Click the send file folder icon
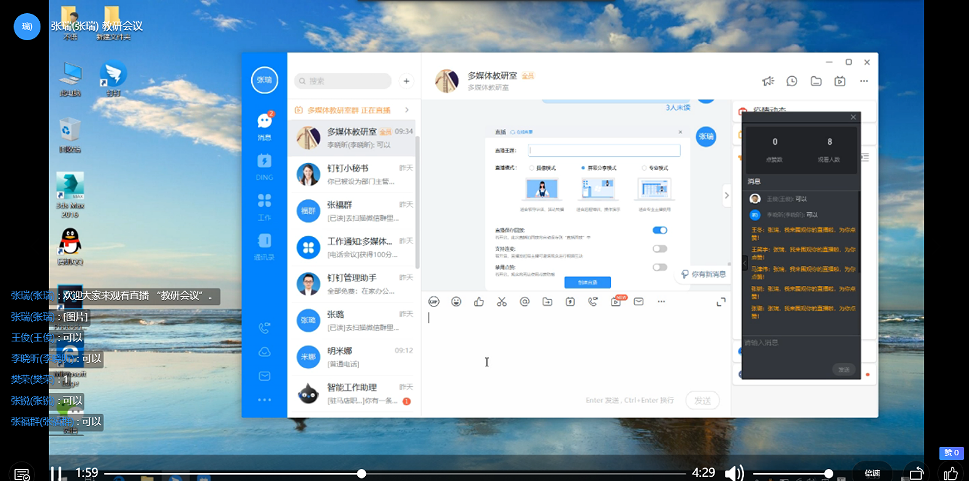Viewport: 969px width, 481px height. [x=548, y=302]
